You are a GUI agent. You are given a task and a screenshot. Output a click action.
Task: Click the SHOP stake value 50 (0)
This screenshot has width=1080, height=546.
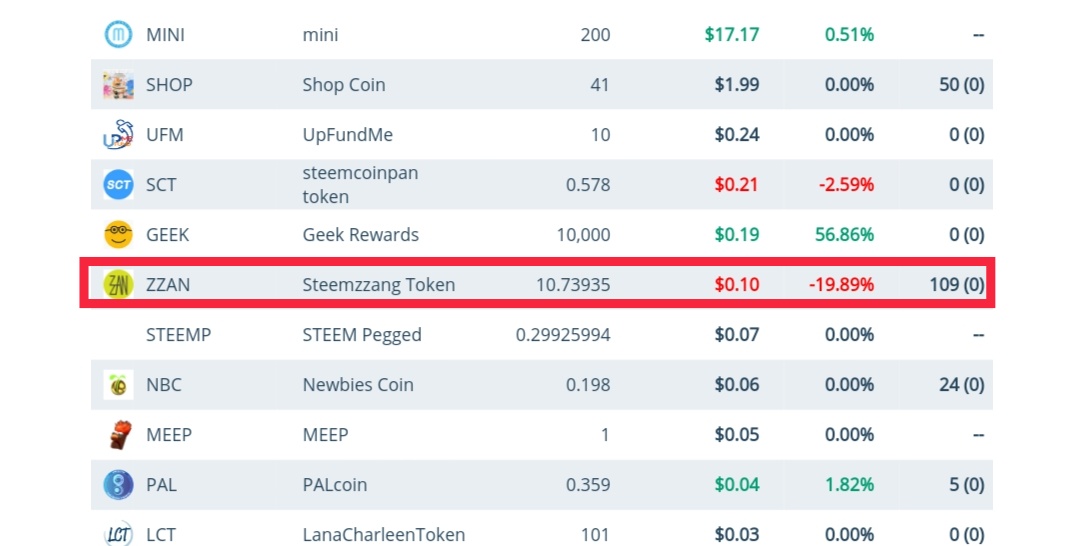[961, 85]
